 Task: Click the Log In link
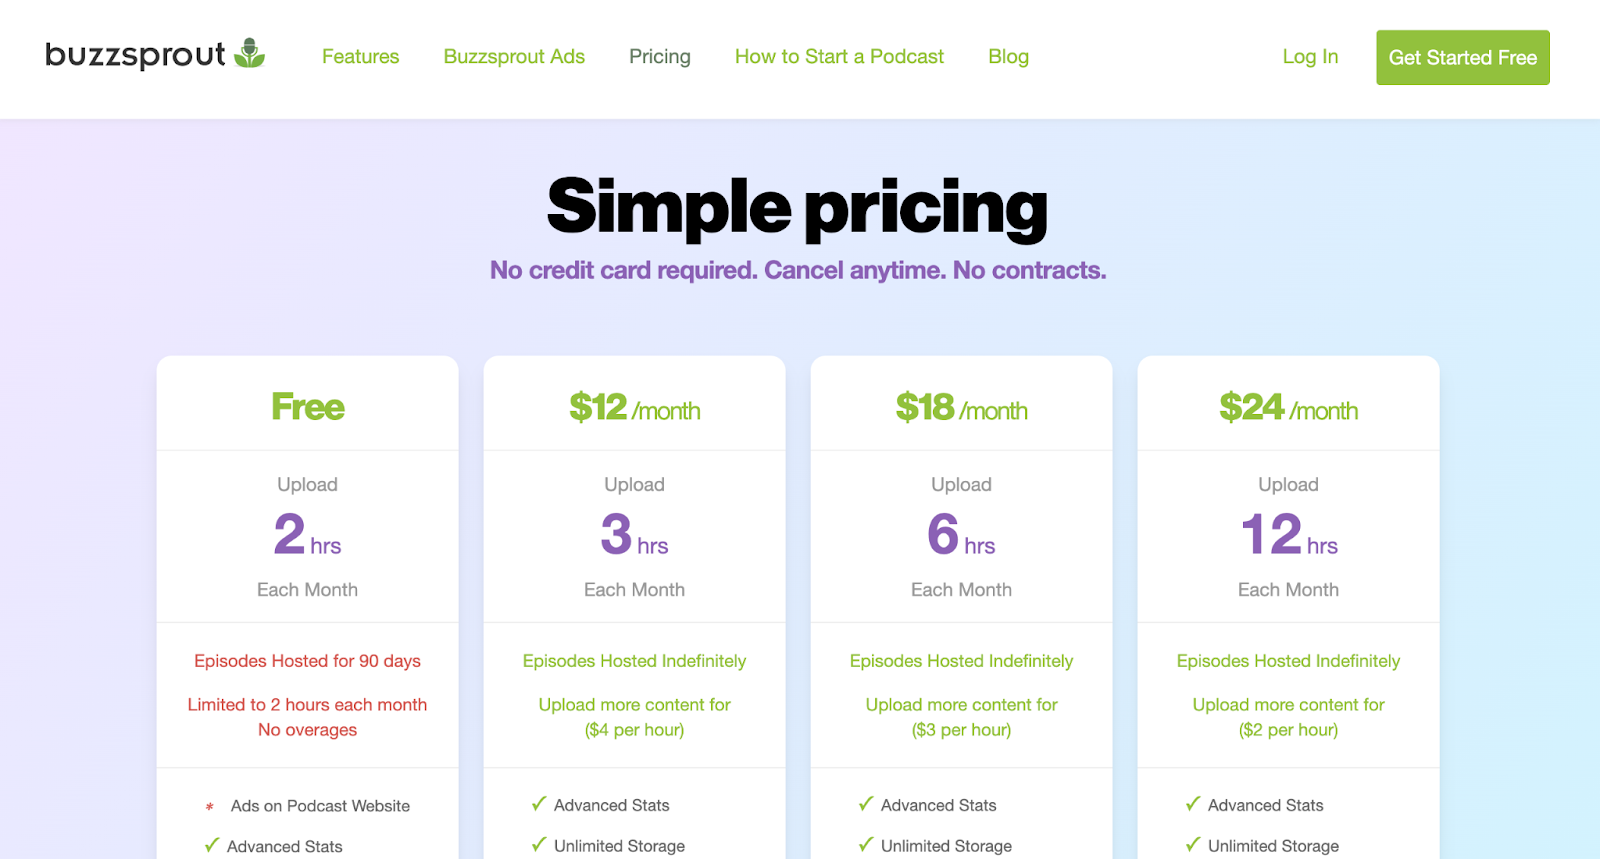coord(1310,57)
